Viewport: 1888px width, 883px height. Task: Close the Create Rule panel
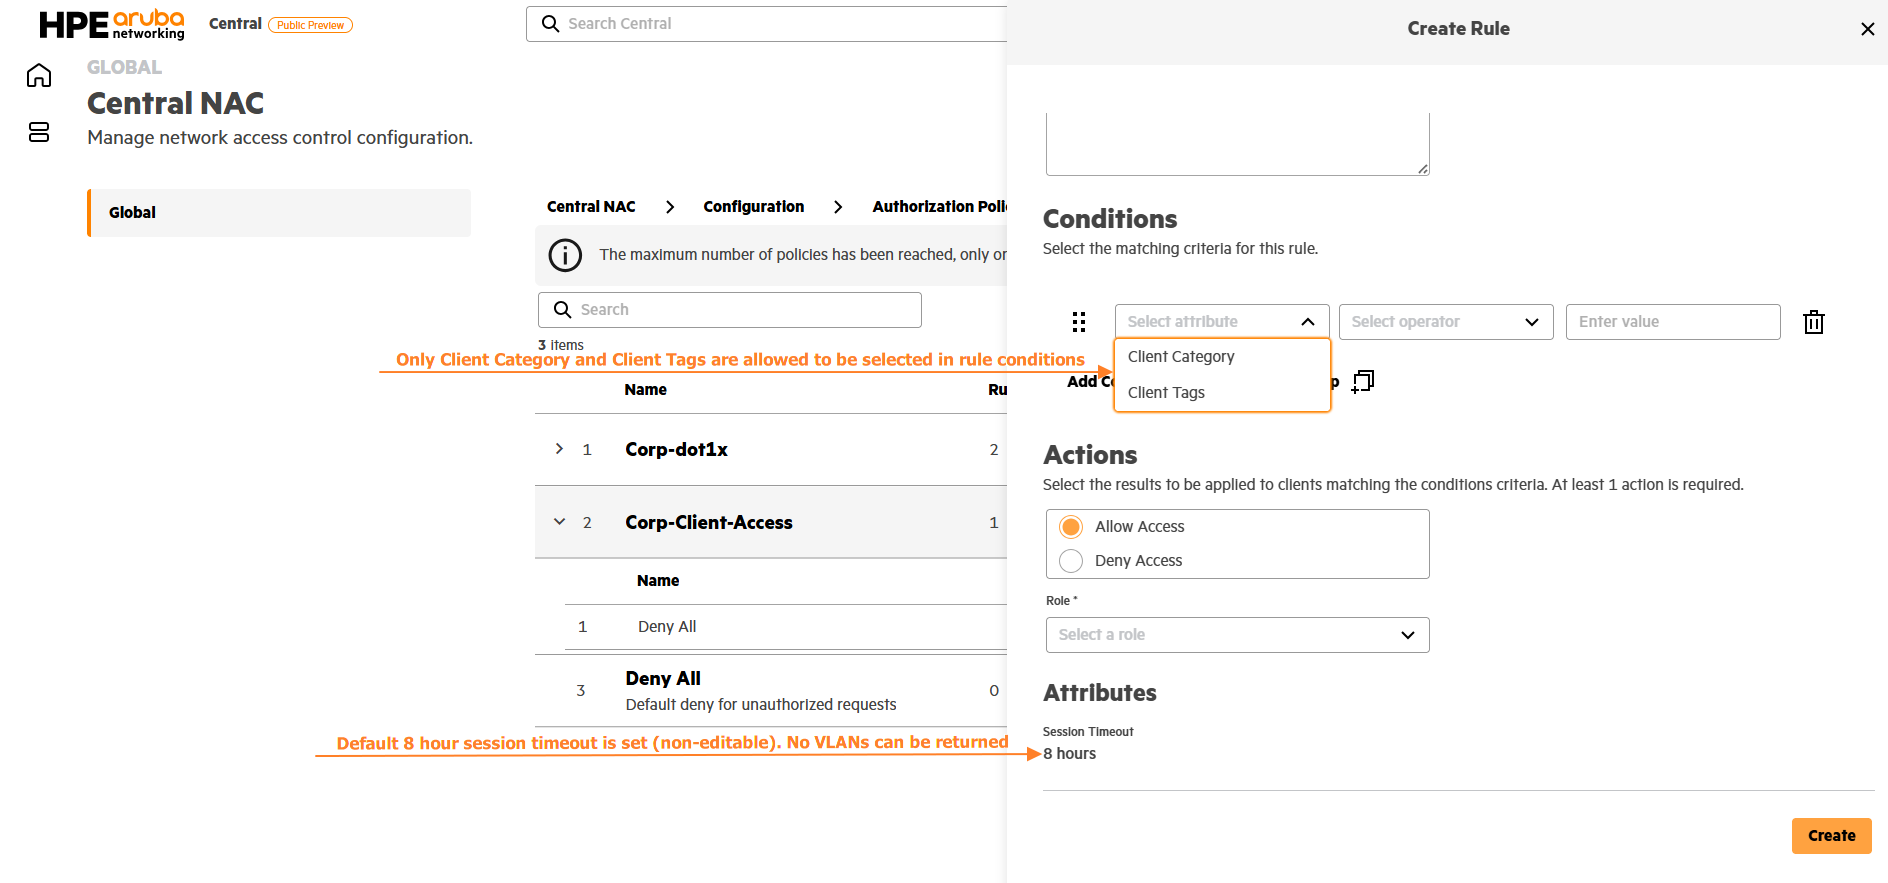(1867, 29)
